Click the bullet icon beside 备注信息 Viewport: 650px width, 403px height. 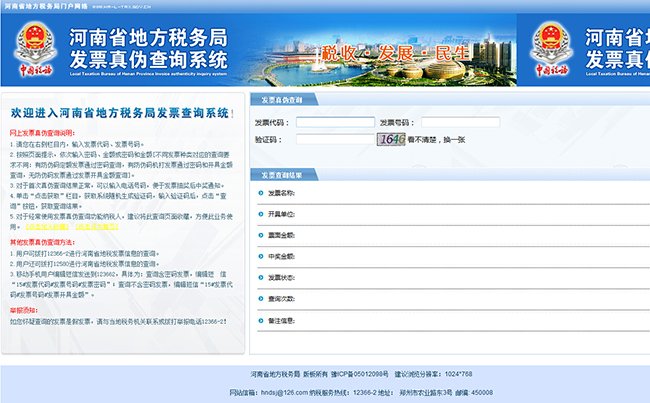[261, 321]
